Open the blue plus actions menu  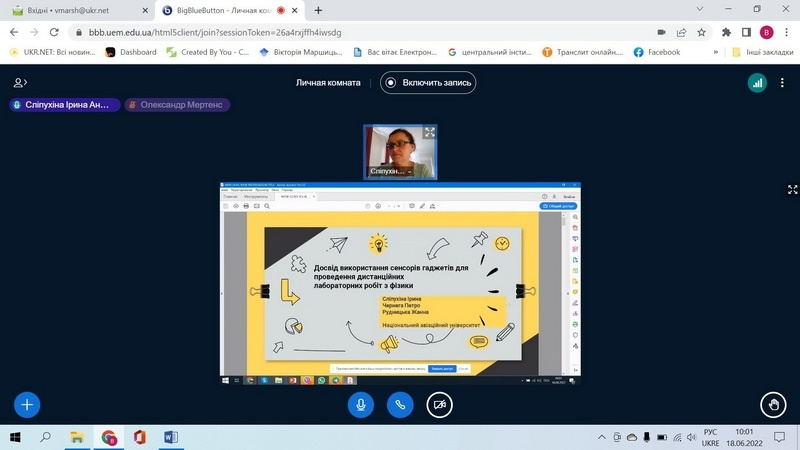[x=27, y=404]
